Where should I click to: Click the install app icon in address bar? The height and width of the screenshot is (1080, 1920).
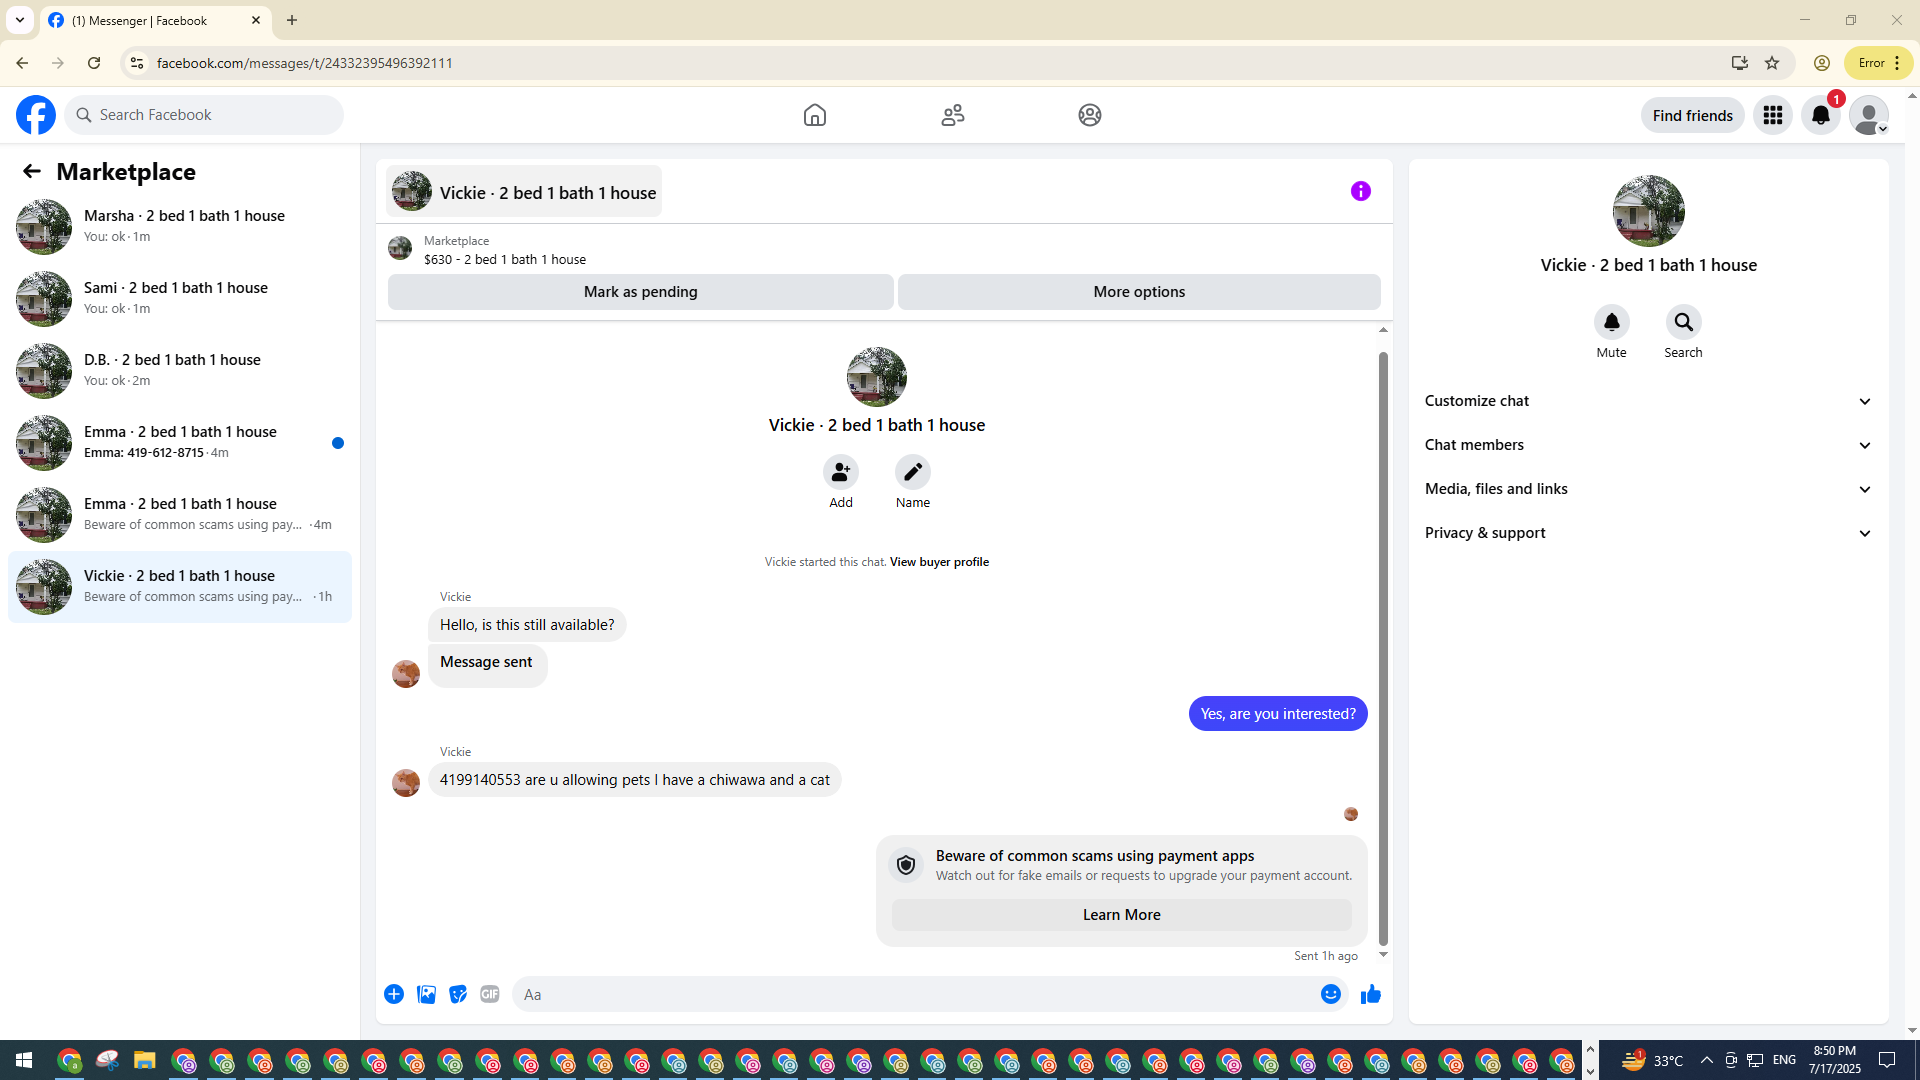(1740, 63)
